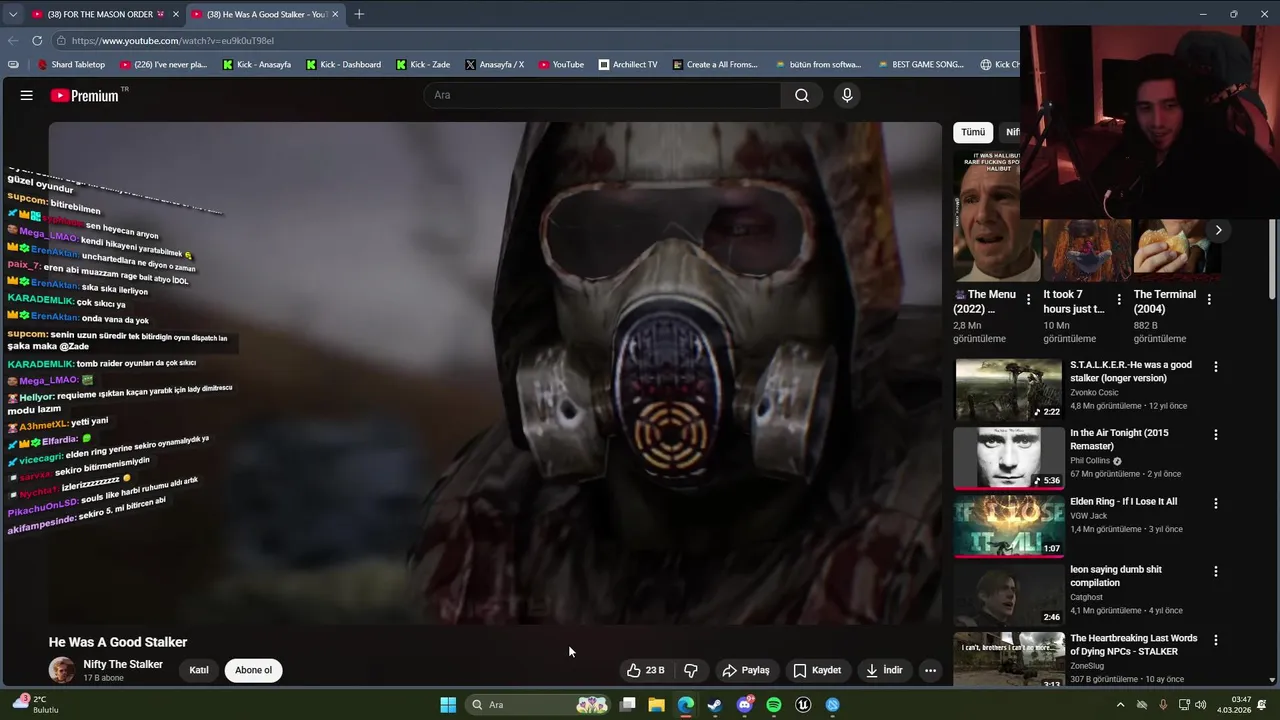Select He Was A Good Stalker tab
Image resolution: width=1280 pixels, height=720 pixels.
click(x=265, y=14)
